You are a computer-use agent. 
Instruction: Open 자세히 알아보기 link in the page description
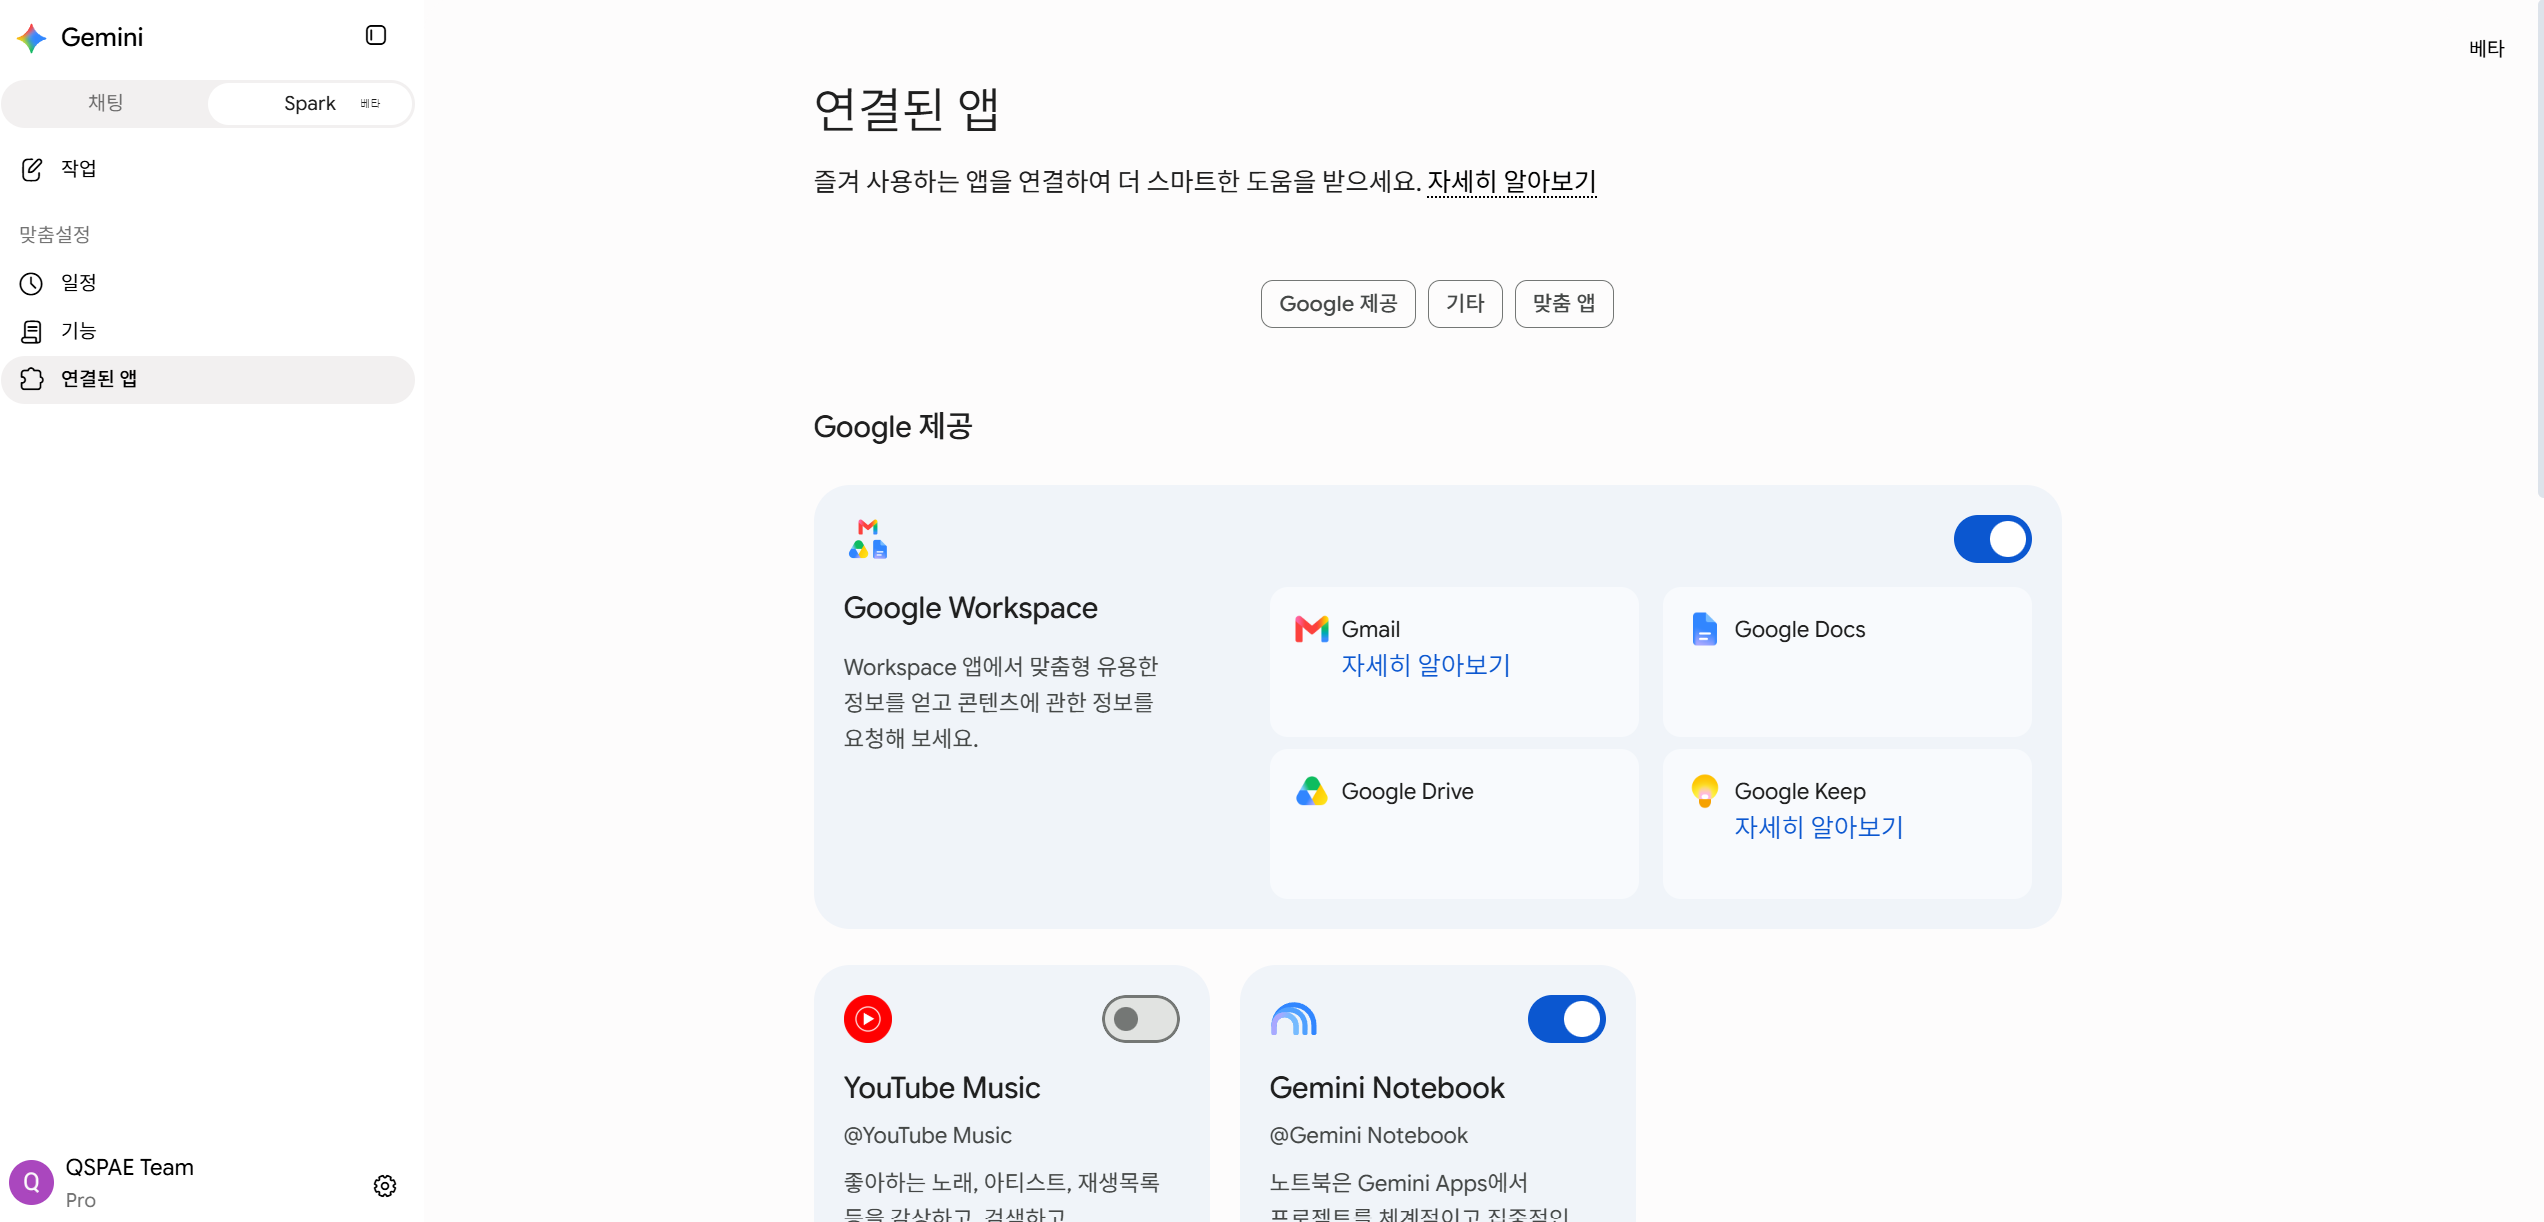point(1511,182)
